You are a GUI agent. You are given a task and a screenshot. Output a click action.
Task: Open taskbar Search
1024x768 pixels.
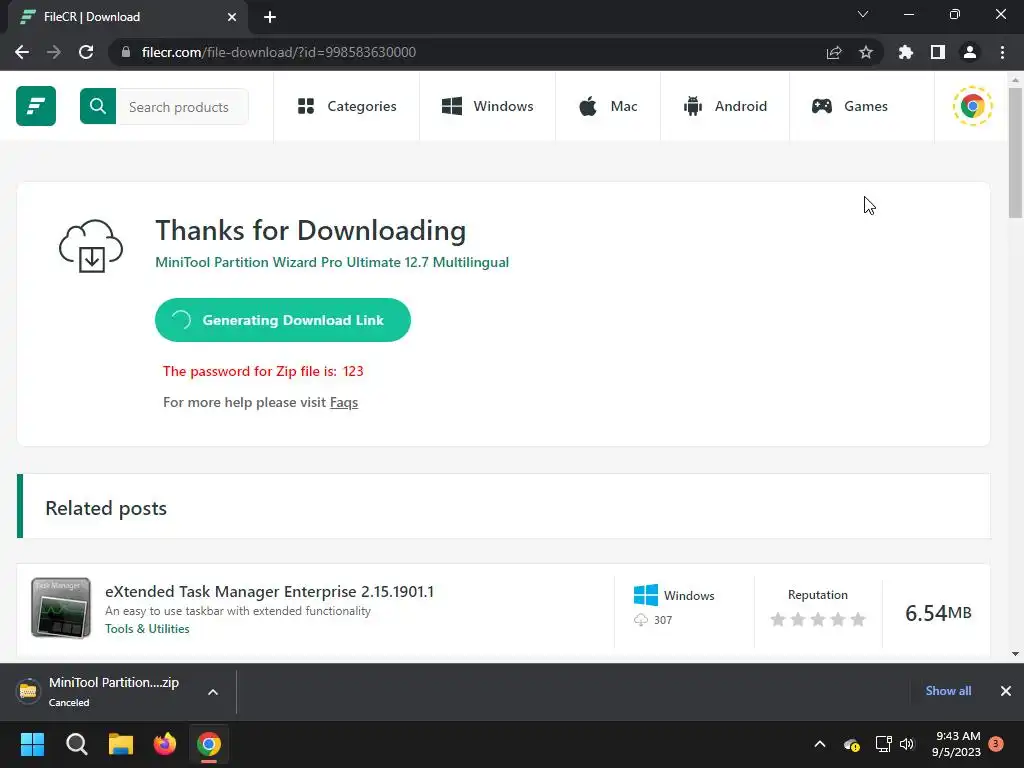point(77,744)
